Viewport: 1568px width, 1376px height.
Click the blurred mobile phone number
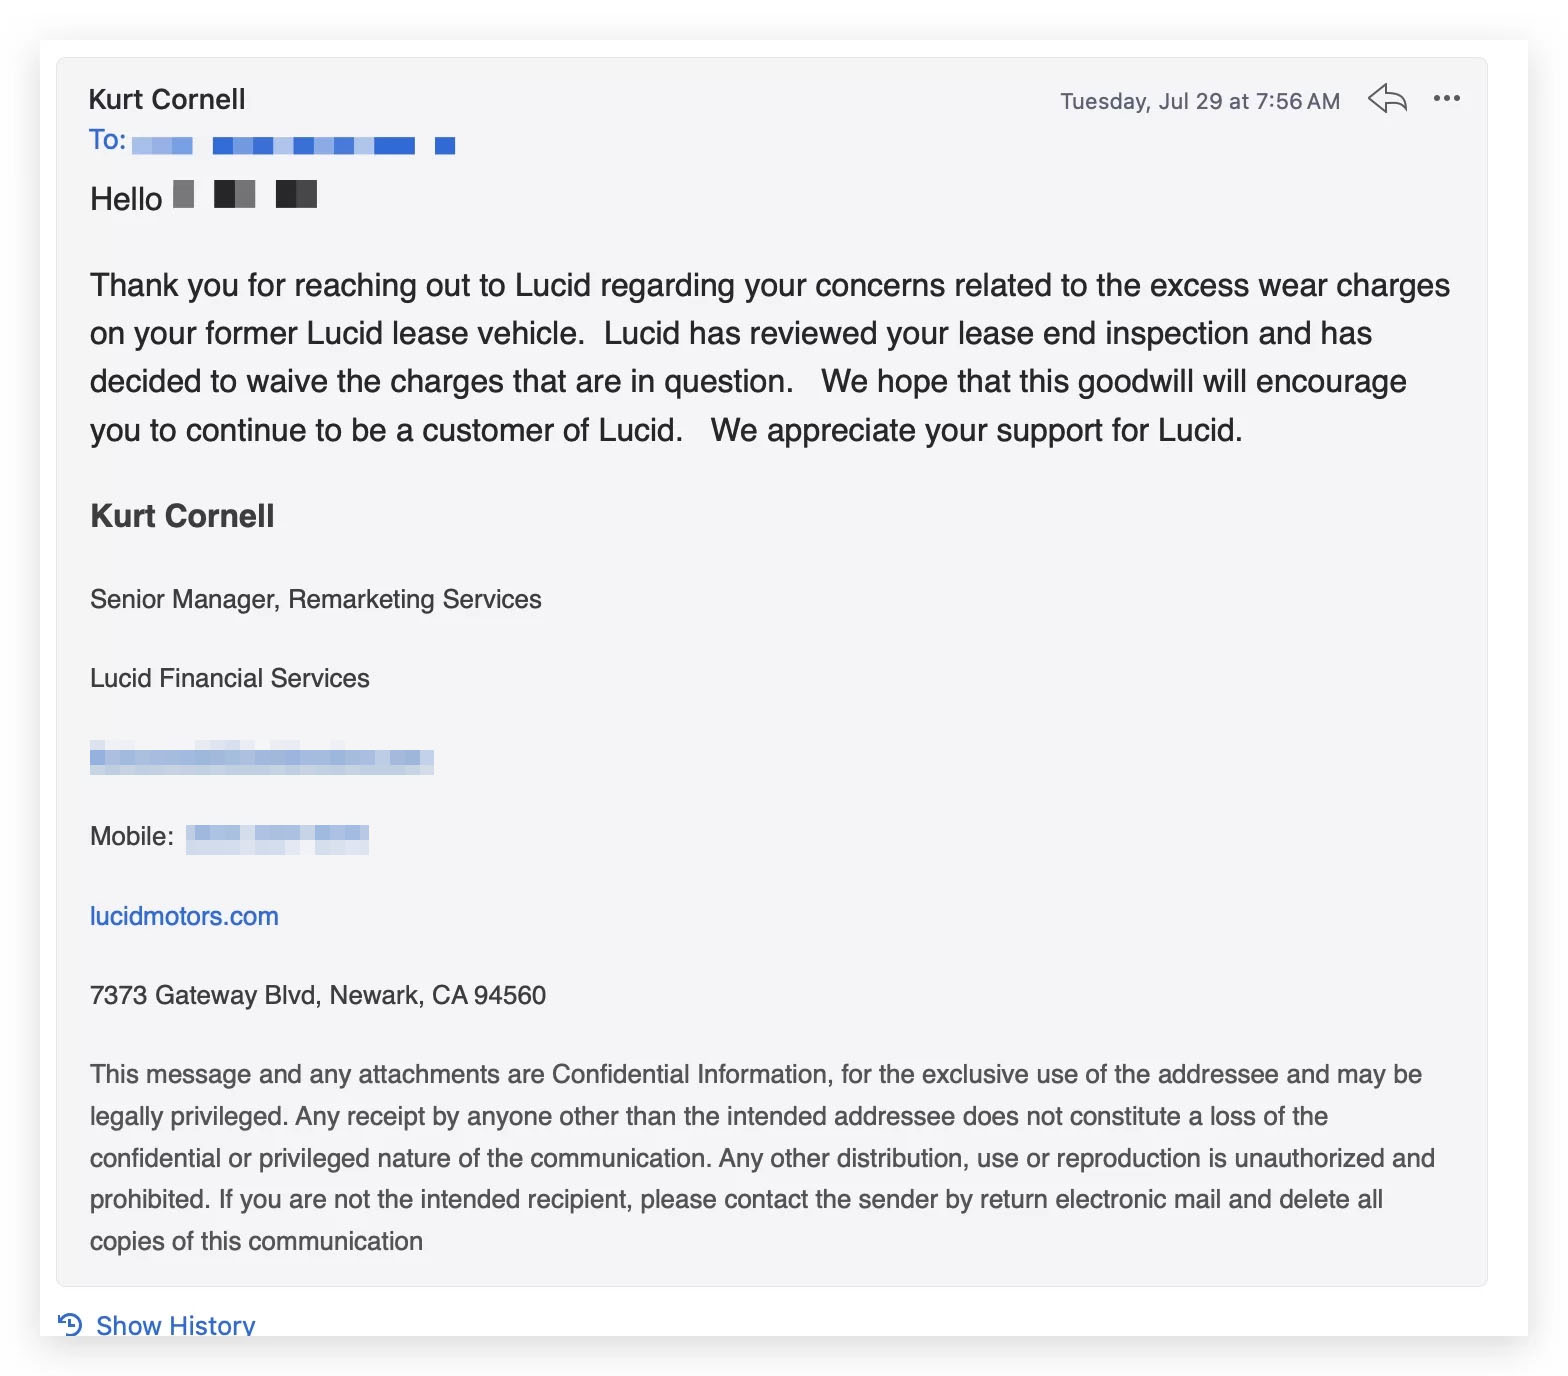point(277,837)
